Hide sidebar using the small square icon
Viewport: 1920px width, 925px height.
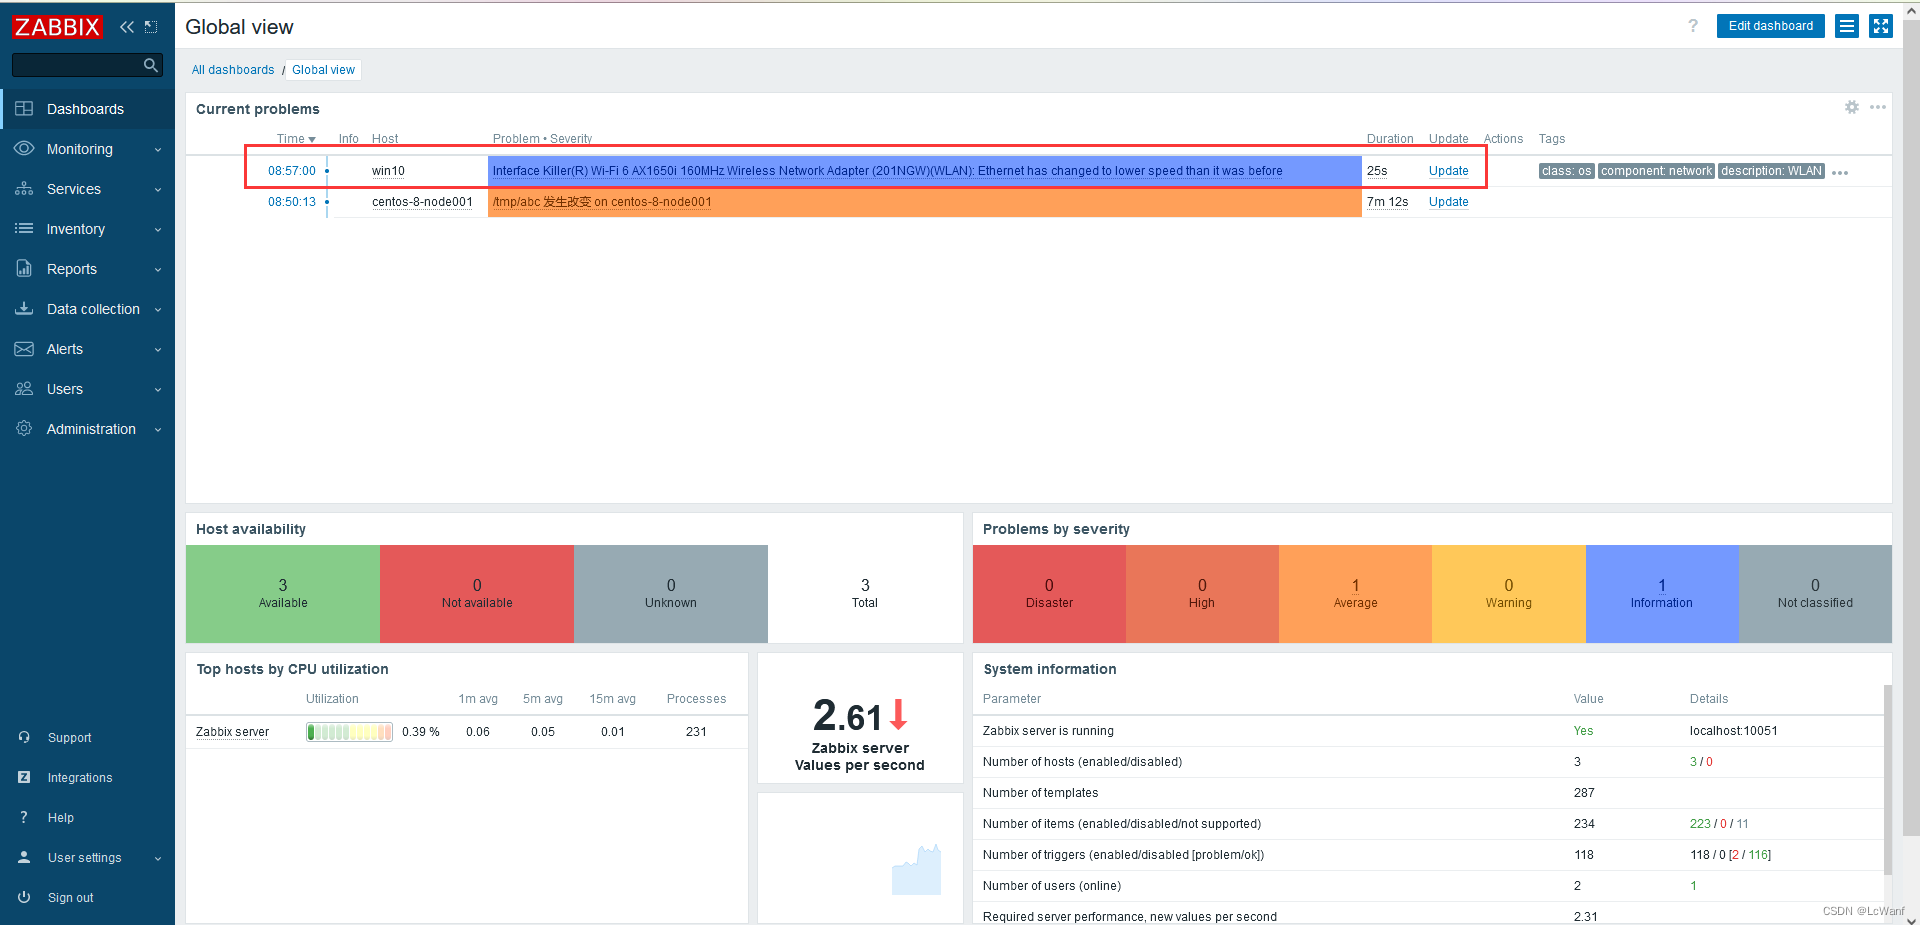tap(151, 27)
